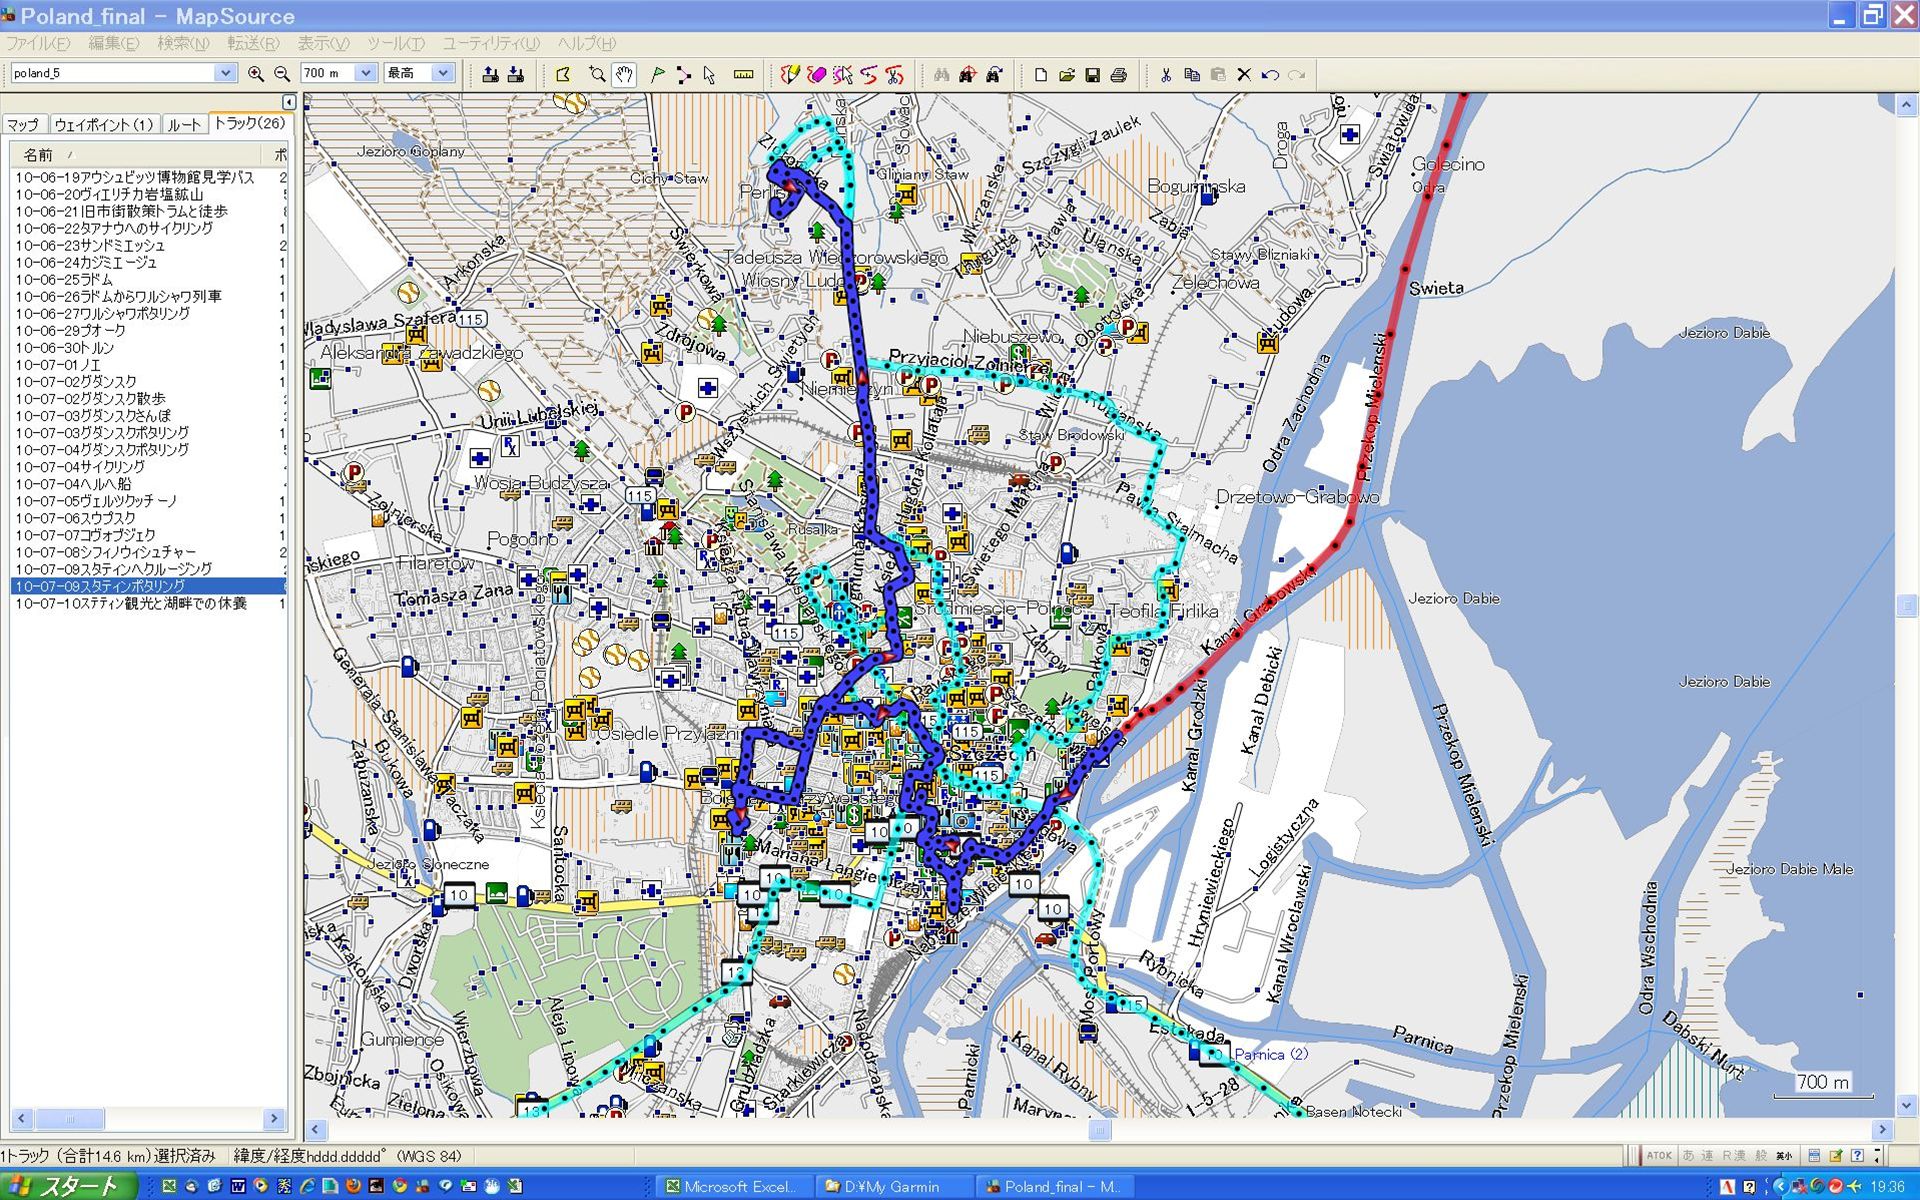Open the poland_5 map product dropdown
The width and height of the screenshot is (1920, 1200).
tap(226, 73)
